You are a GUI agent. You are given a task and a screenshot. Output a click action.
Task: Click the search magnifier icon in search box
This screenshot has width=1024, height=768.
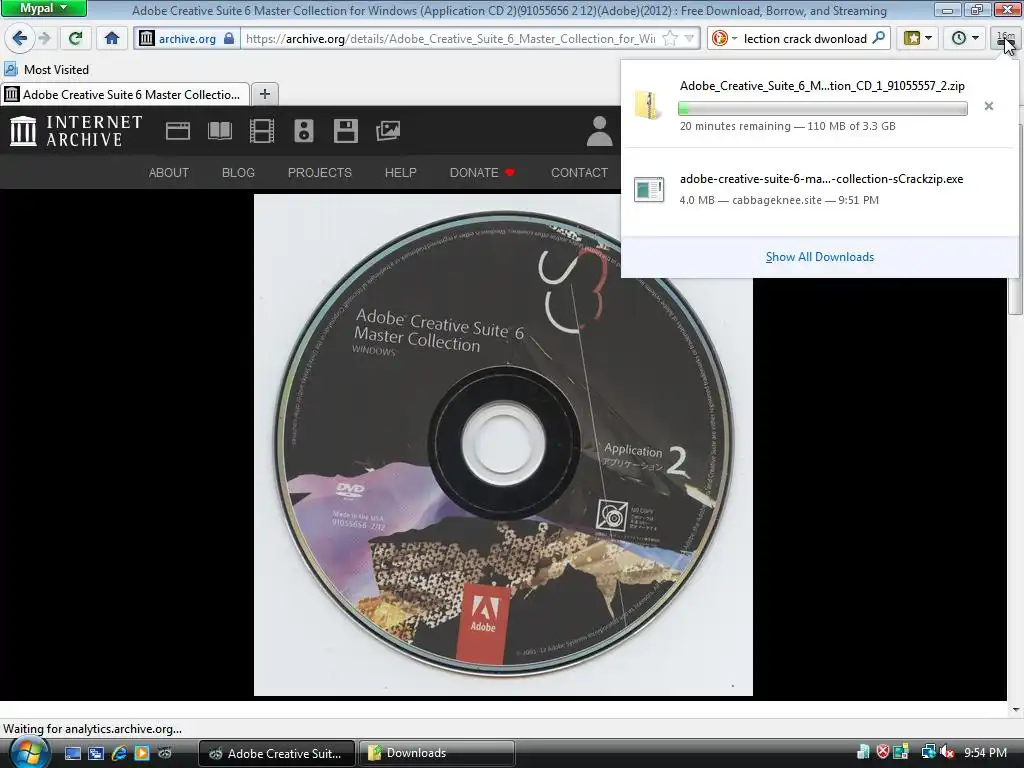coord(879,38)
